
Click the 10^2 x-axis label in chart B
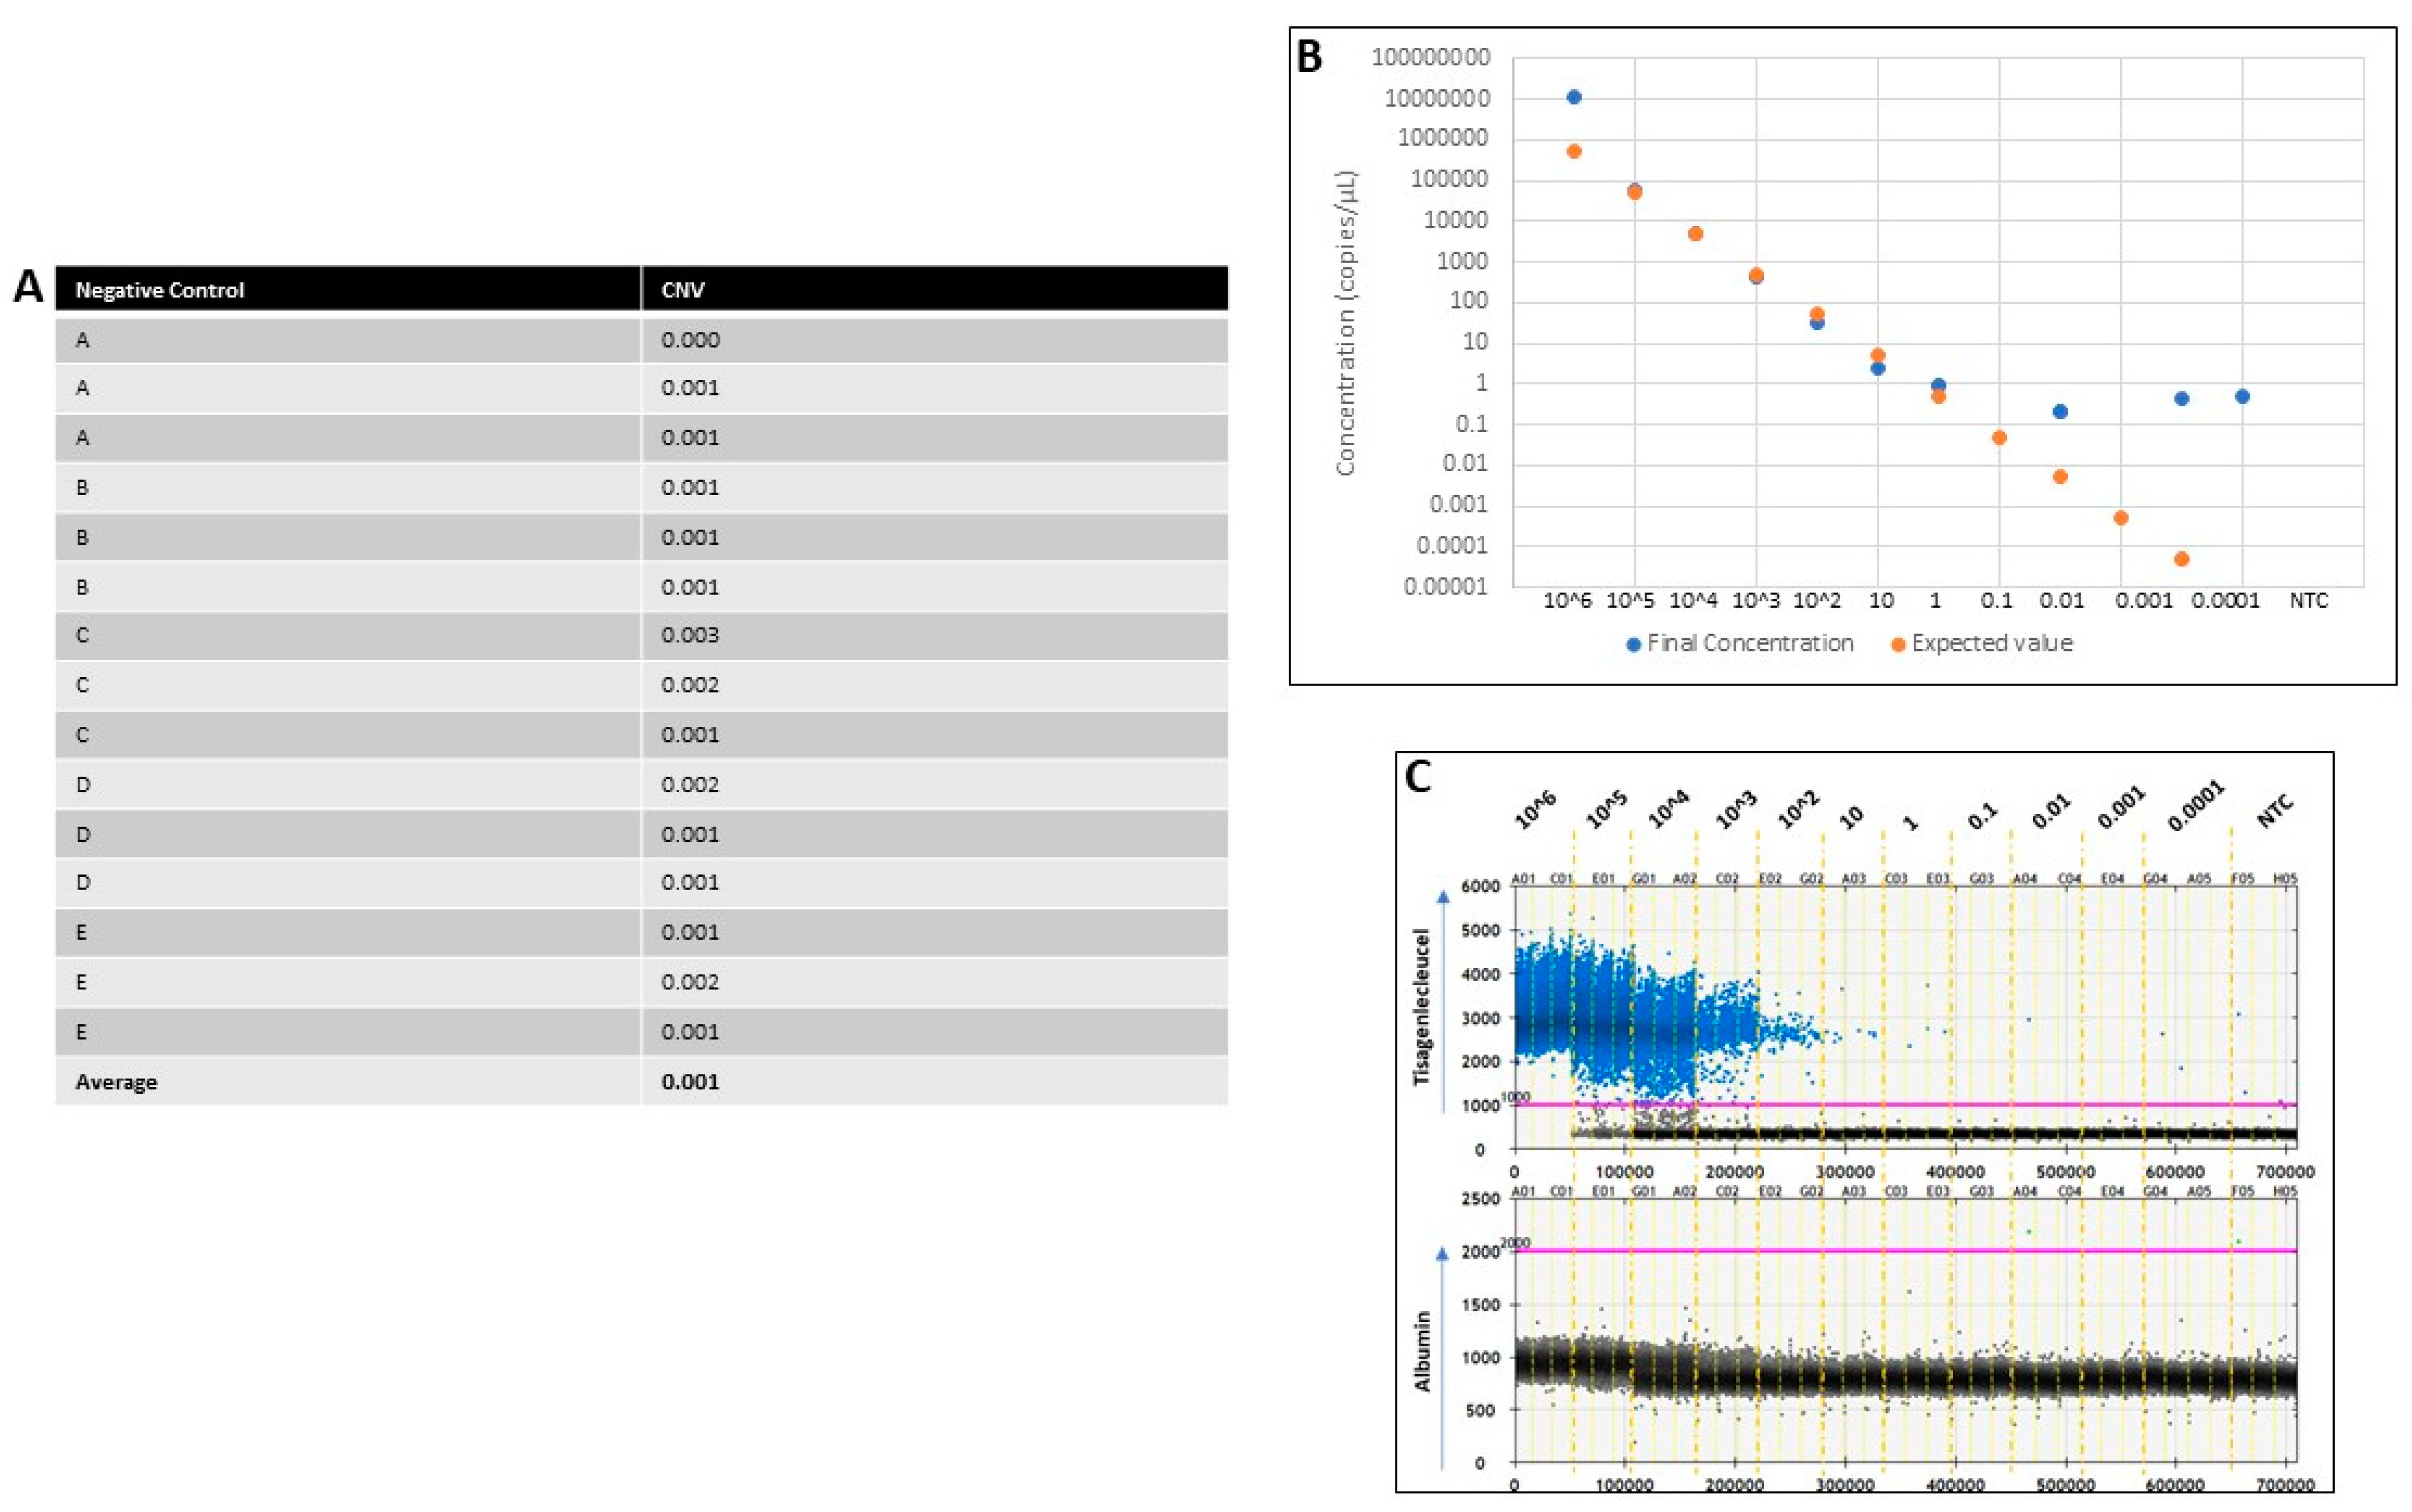pos(1817,601)
